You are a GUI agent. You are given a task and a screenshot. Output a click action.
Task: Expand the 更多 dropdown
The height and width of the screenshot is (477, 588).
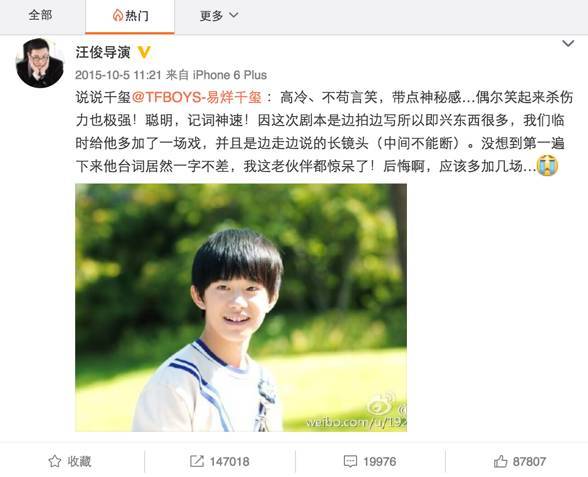tap(219, 16)
